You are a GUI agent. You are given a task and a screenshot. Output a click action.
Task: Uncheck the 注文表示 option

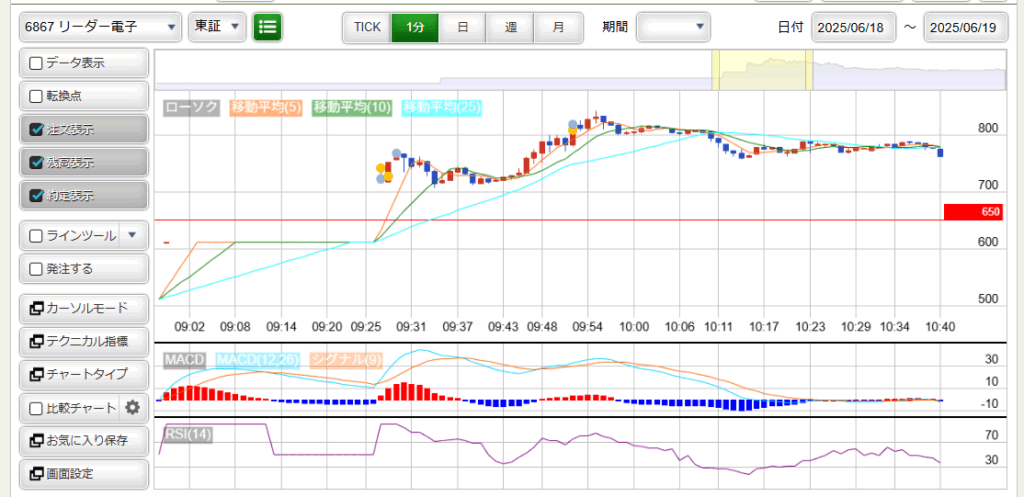pyautogui.click(x=37, y=129)
